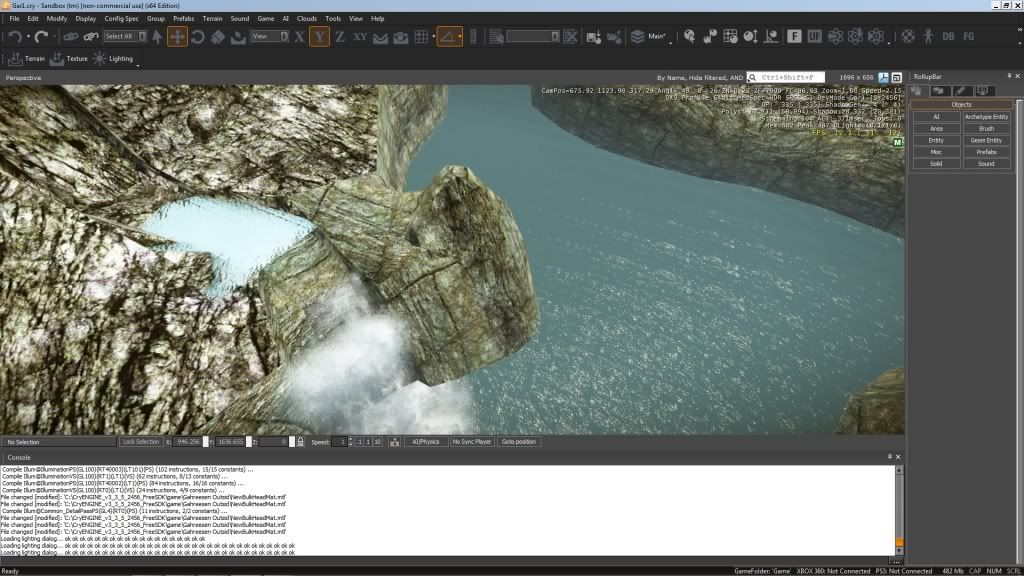
Task: Open the Select All filter dropdown
Action: pyautogui.click(x=125, y=37)
